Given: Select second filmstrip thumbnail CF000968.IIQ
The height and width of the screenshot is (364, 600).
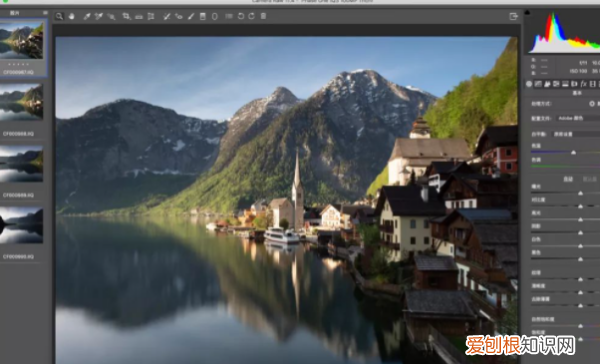Looking at the screenshot, I should (x=21, y=101).
